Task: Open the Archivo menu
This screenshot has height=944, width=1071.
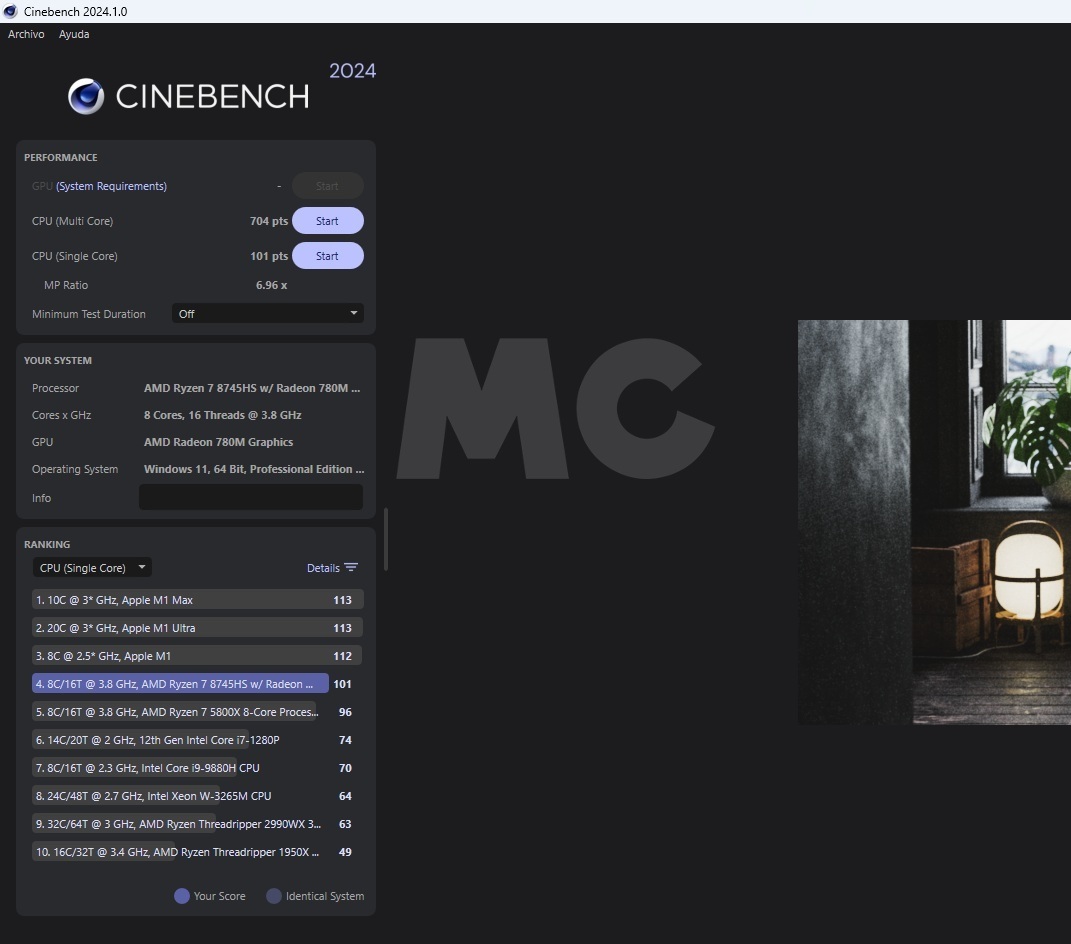Action: click(26, 34)
